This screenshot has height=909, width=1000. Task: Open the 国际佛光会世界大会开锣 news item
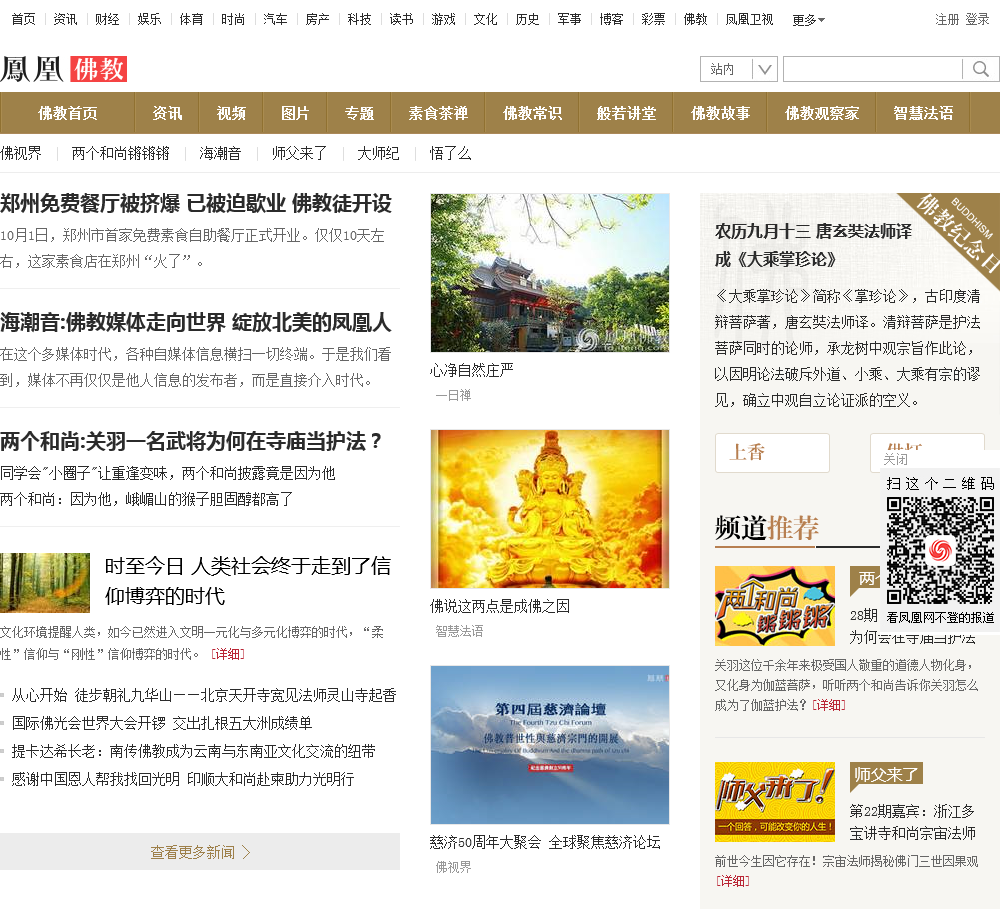[x=162, y=723]
